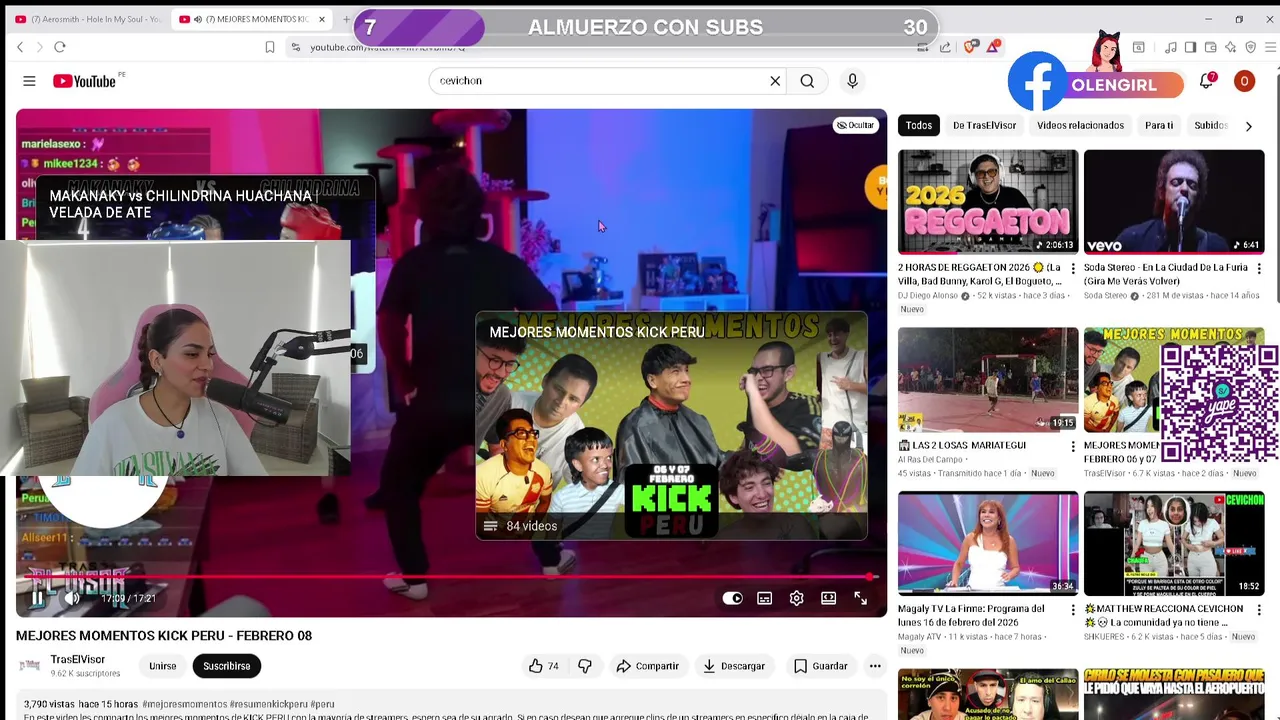Select the Videos relacionados chip
1280x720 pixels.
(x=1080, y=125)
